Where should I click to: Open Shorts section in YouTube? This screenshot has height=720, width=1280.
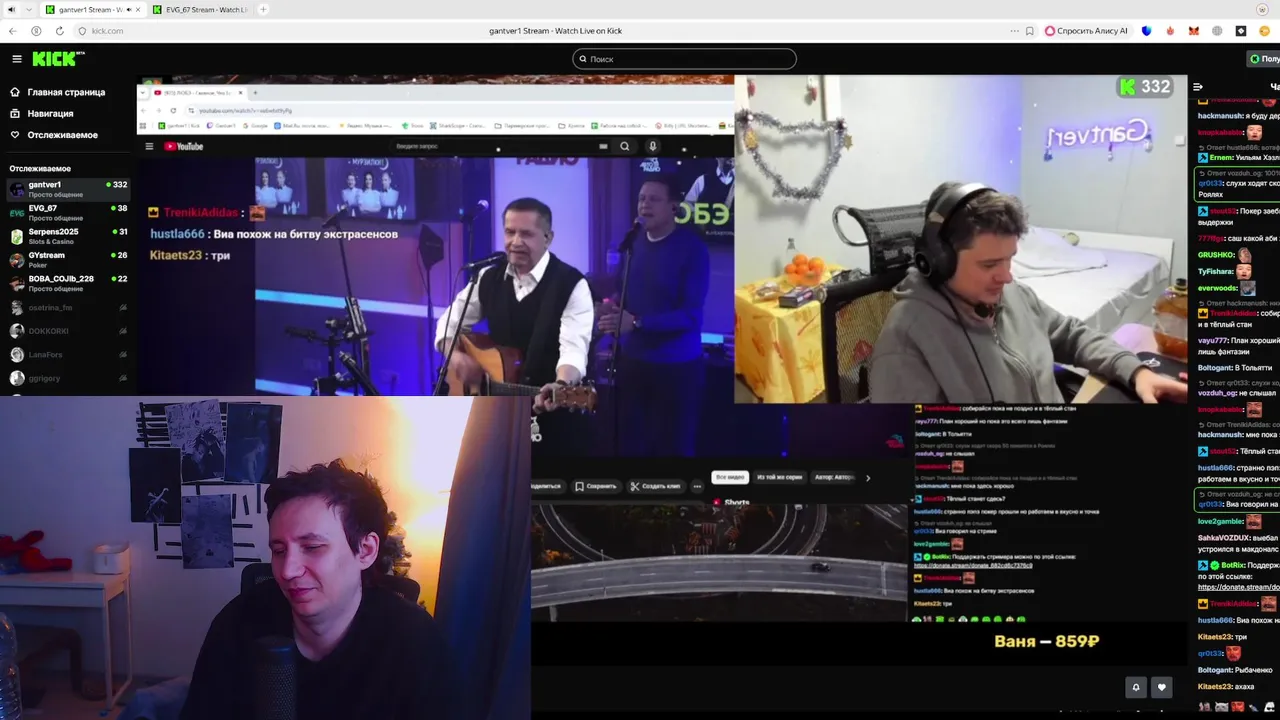pyautogui.click(x=731, y=502)
